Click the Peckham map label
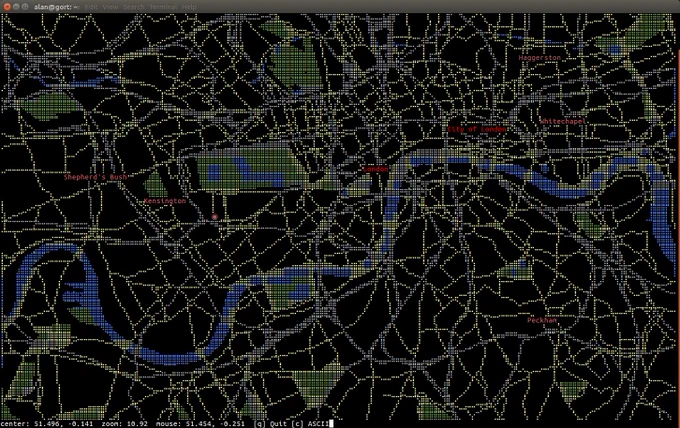This screenshot has width=680, height=428. tap(542, 320)
